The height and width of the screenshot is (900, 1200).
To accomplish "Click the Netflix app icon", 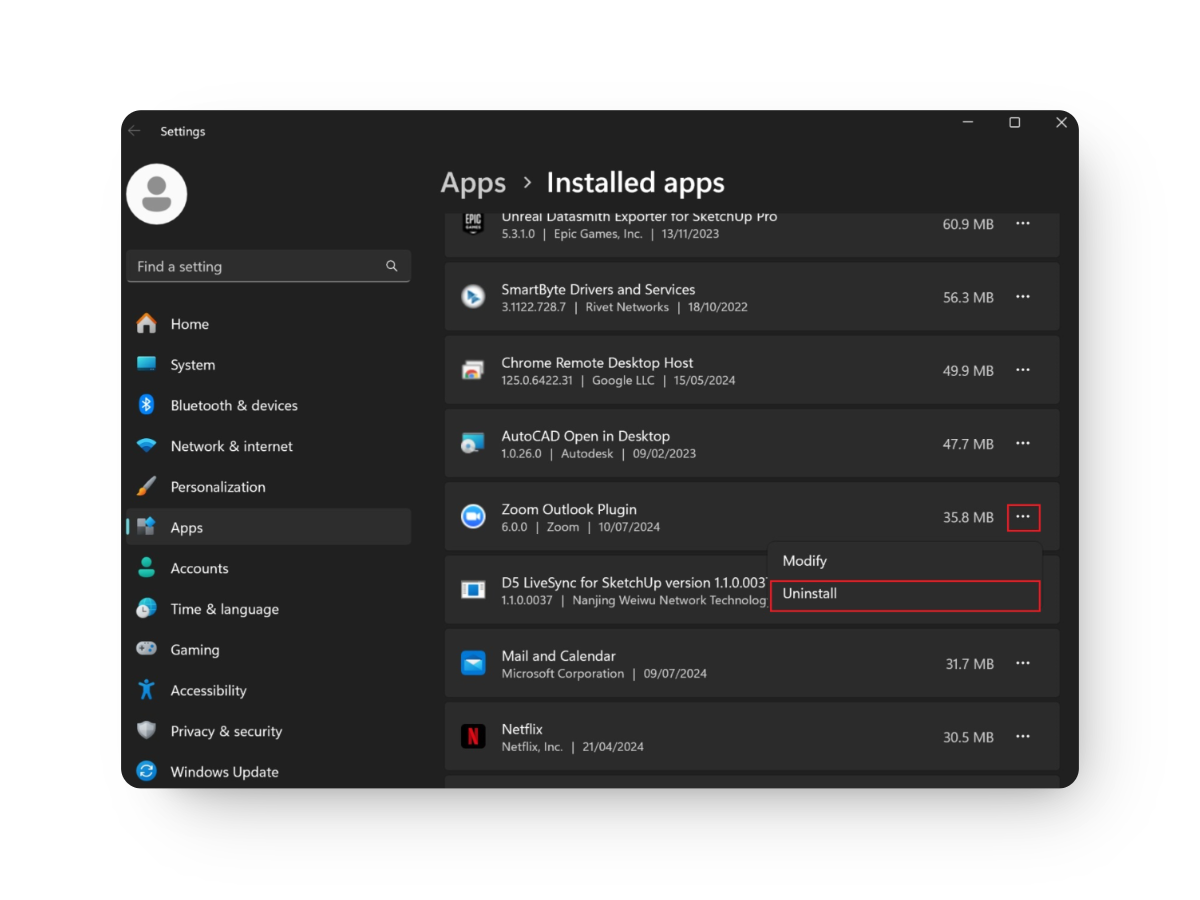I will (472, 736).
